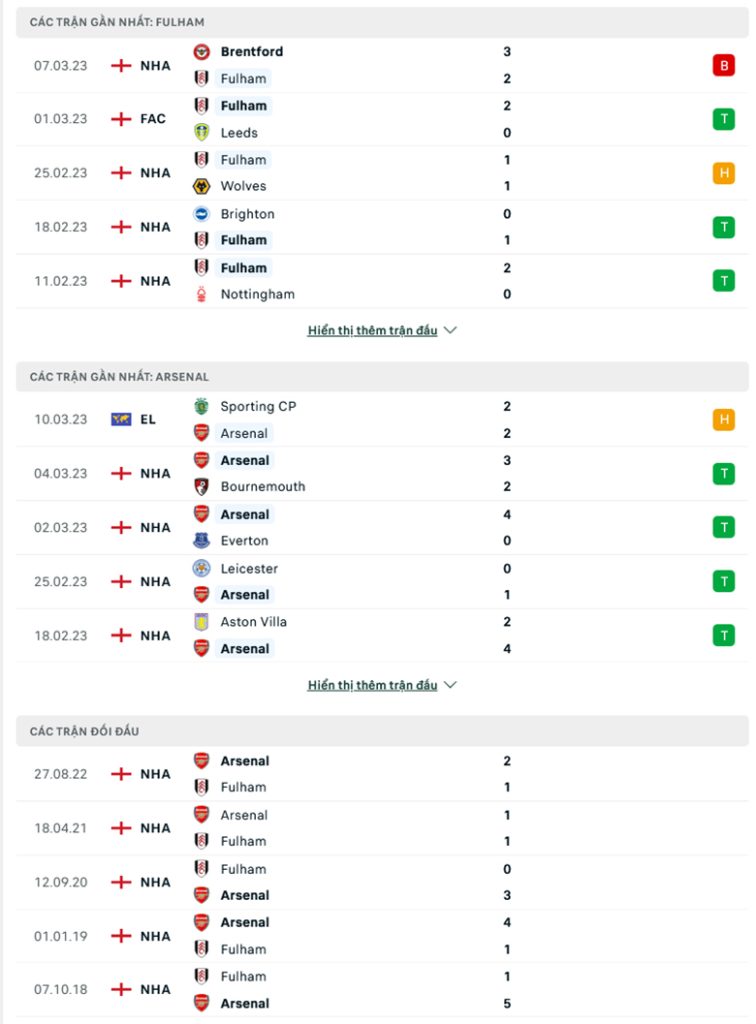The height and width of the screenshot is (1024, 756).
Task: Expand more Fulham matches chevron
Action: (450, 330)
